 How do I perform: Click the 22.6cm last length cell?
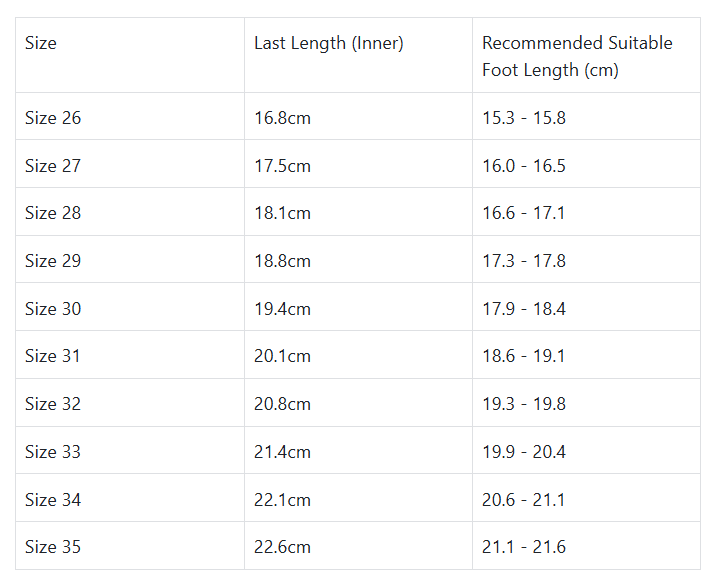point(282,547)
